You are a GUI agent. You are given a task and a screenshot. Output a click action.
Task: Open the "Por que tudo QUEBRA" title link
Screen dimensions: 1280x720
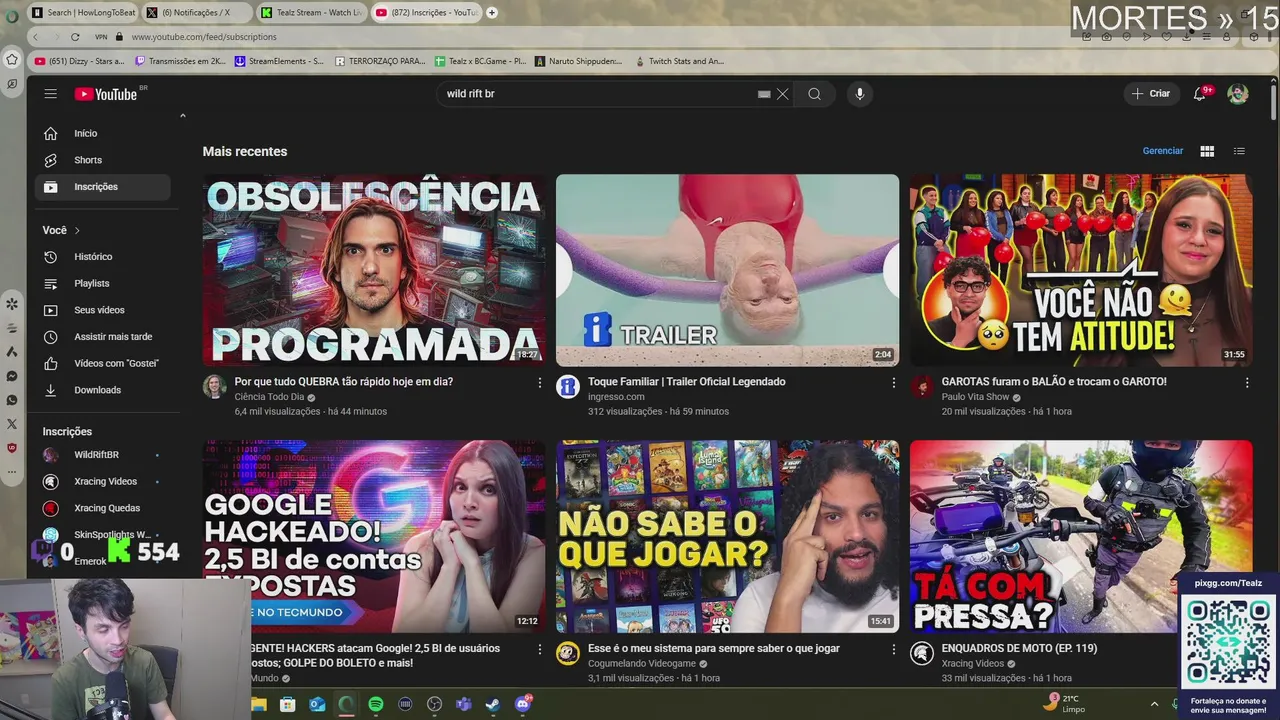click(x=344, y=382)
